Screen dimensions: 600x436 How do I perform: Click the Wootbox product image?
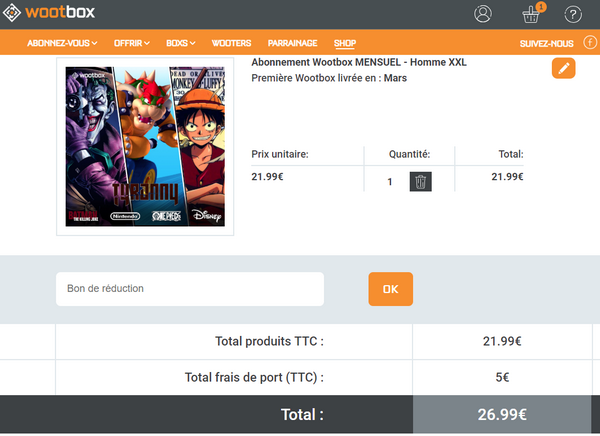pyautogui.click(x=145, y=146)
